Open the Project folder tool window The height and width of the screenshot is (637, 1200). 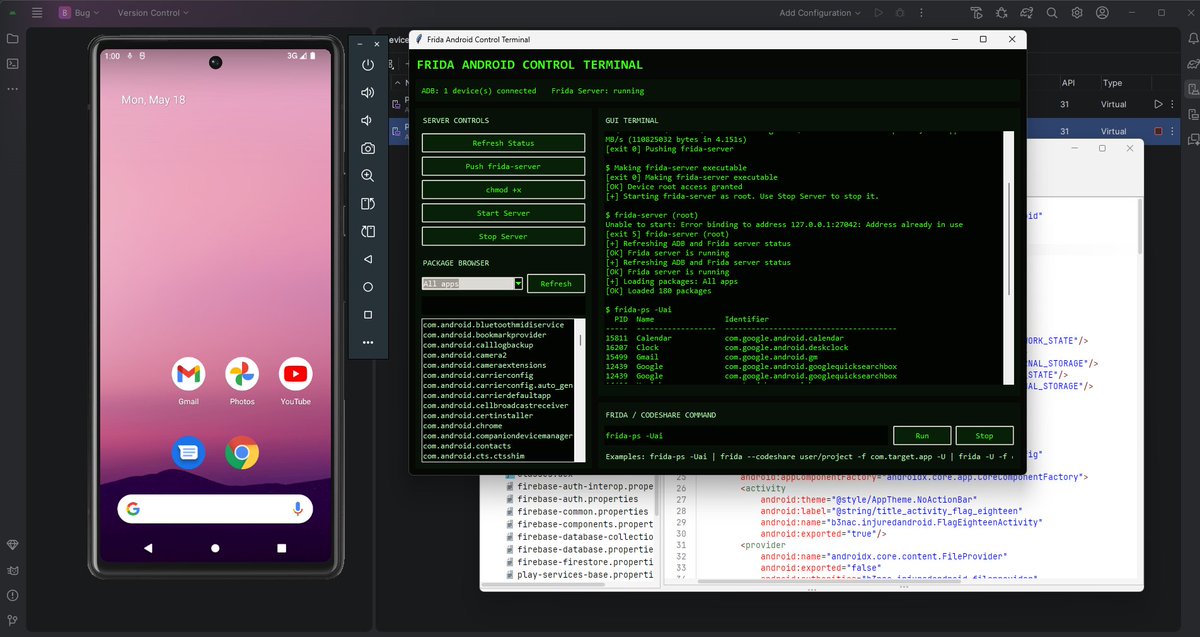point(13,38)
